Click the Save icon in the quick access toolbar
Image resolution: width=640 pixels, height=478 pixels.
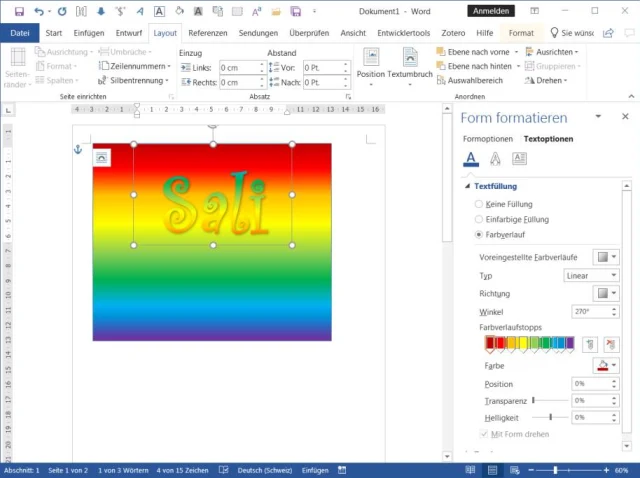pos(18,11)
